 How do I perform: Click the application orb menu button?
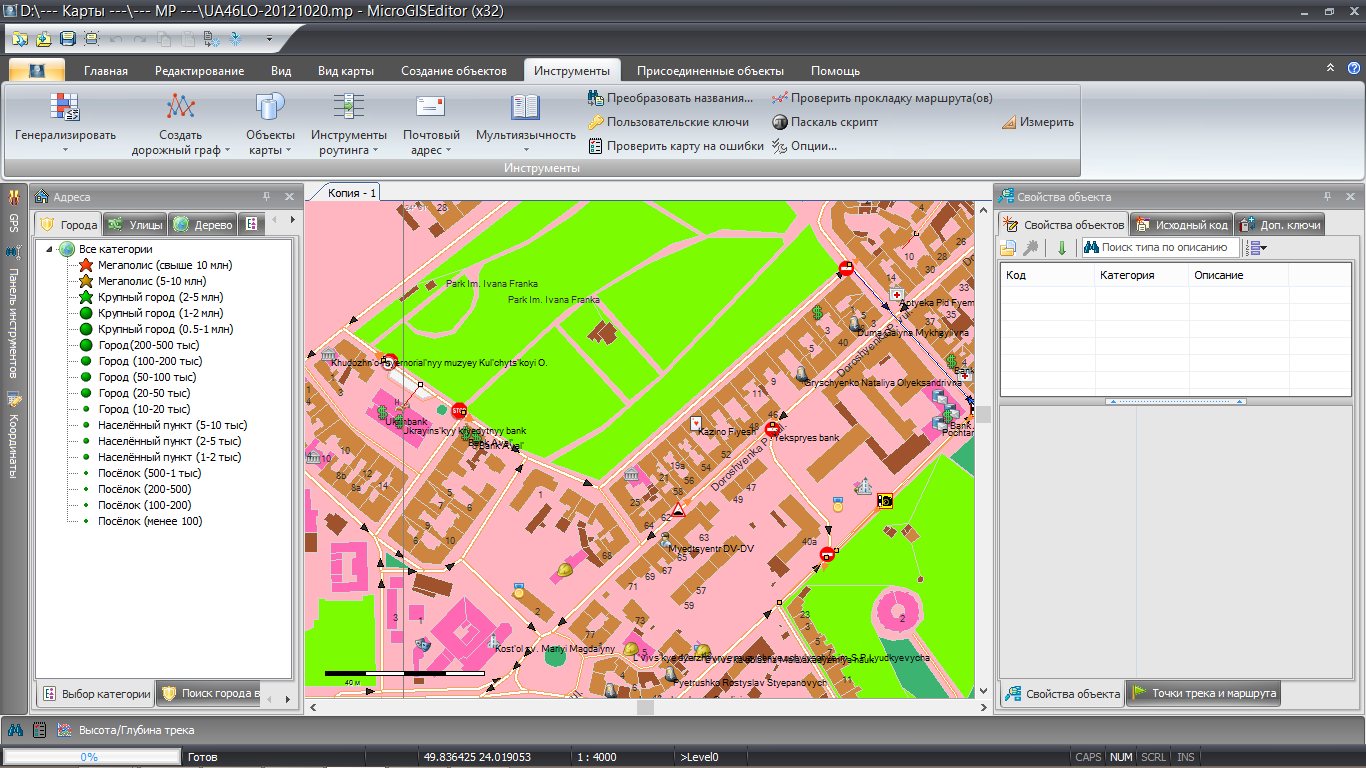tap(37, 71)
